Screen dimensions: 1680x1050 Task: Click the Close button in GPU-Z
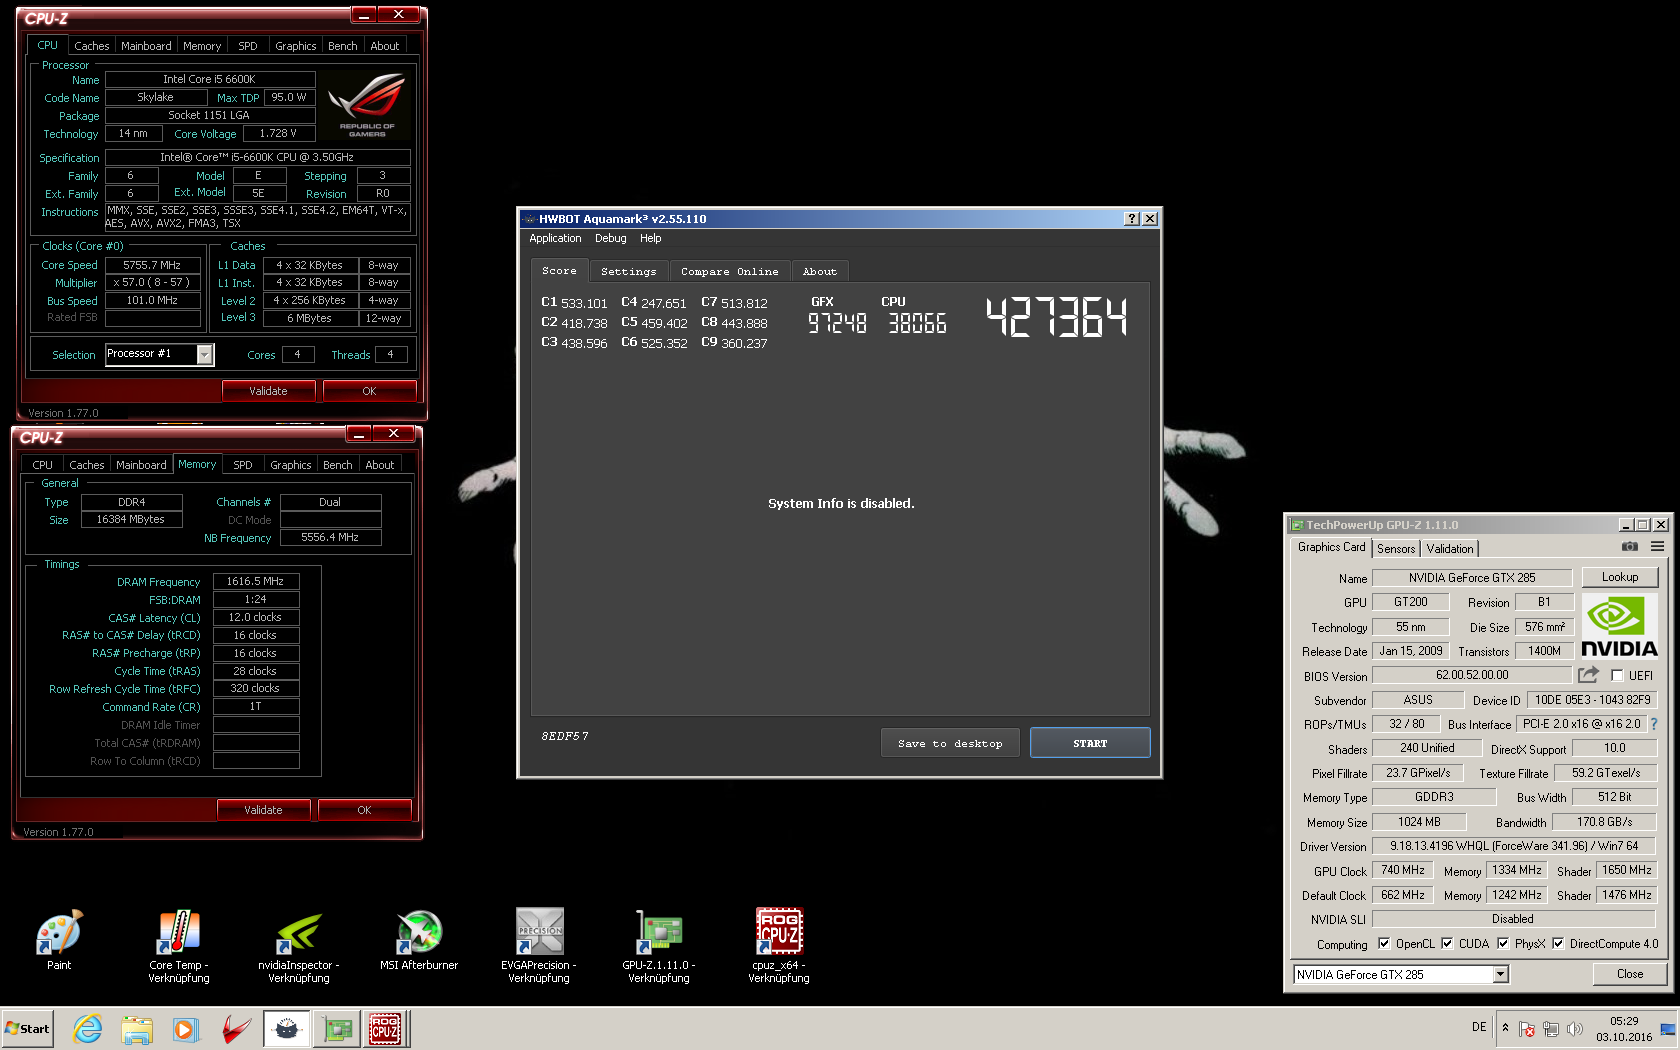[x=1630, y=974]
